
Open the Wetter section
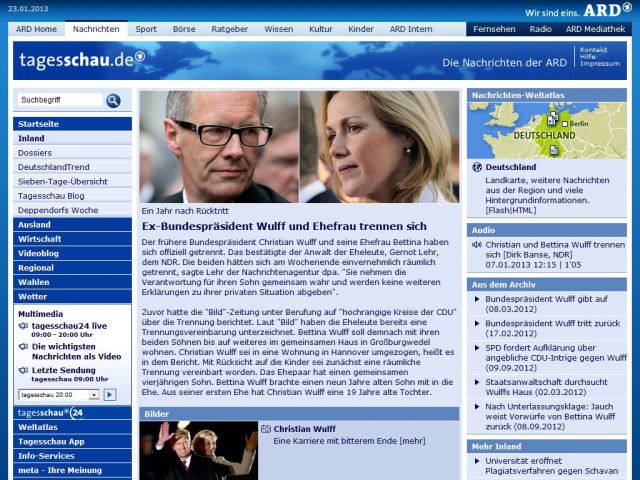point(73,296)
